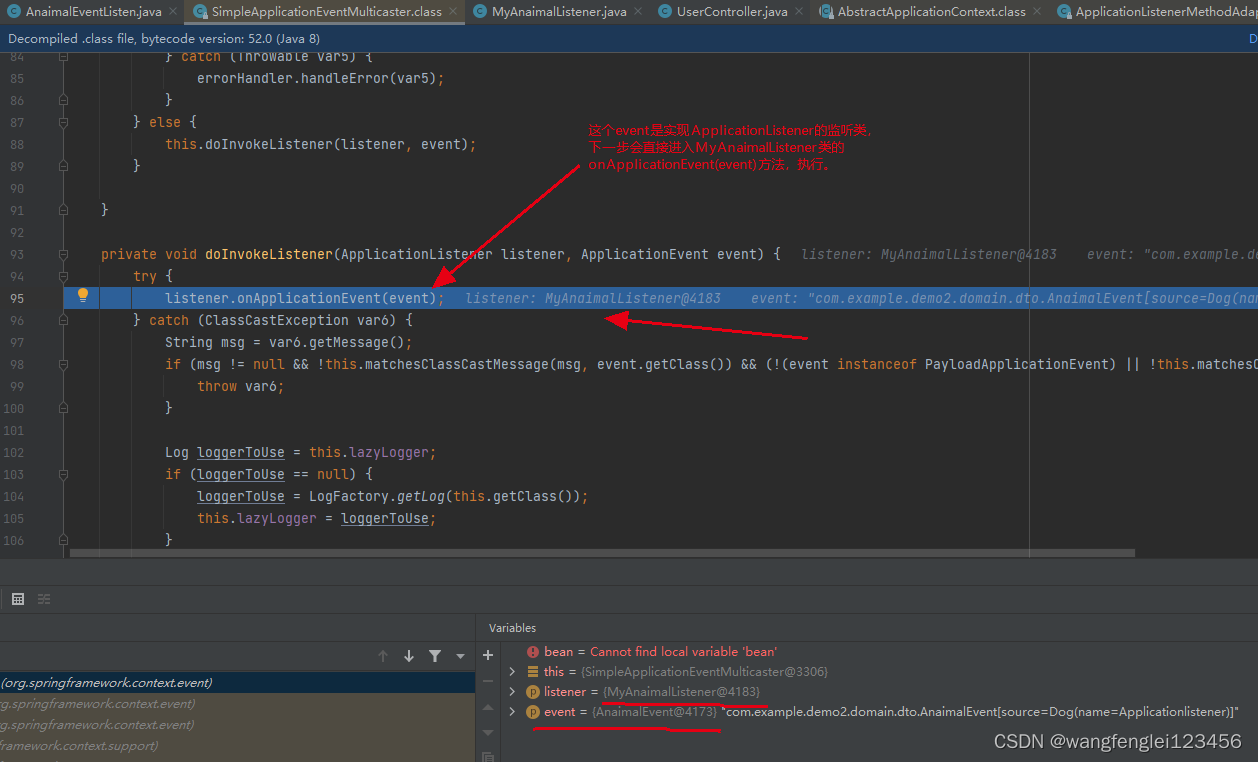Screen dimensions: 1258x762
Task: Click the trace current stream chain icon
Action: (x=44, y=599)
